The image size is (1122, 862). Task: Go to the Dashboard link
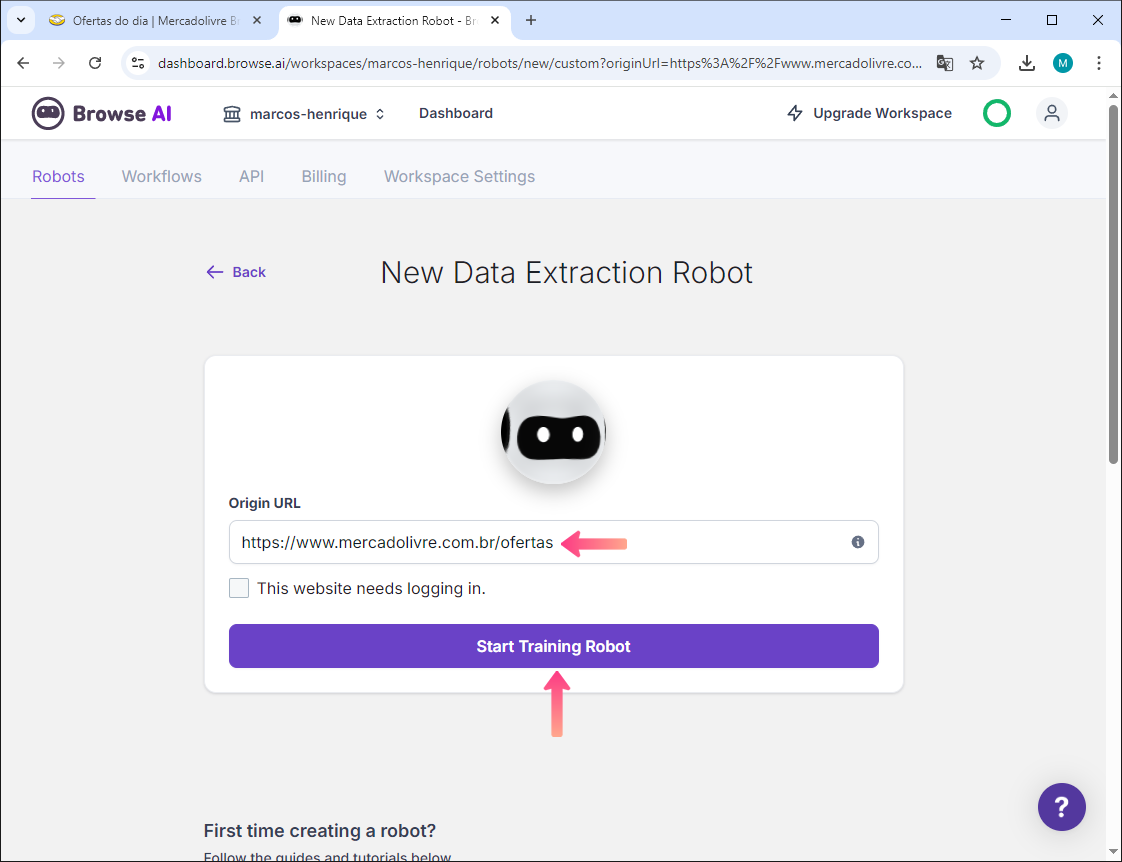click(456, 113)
